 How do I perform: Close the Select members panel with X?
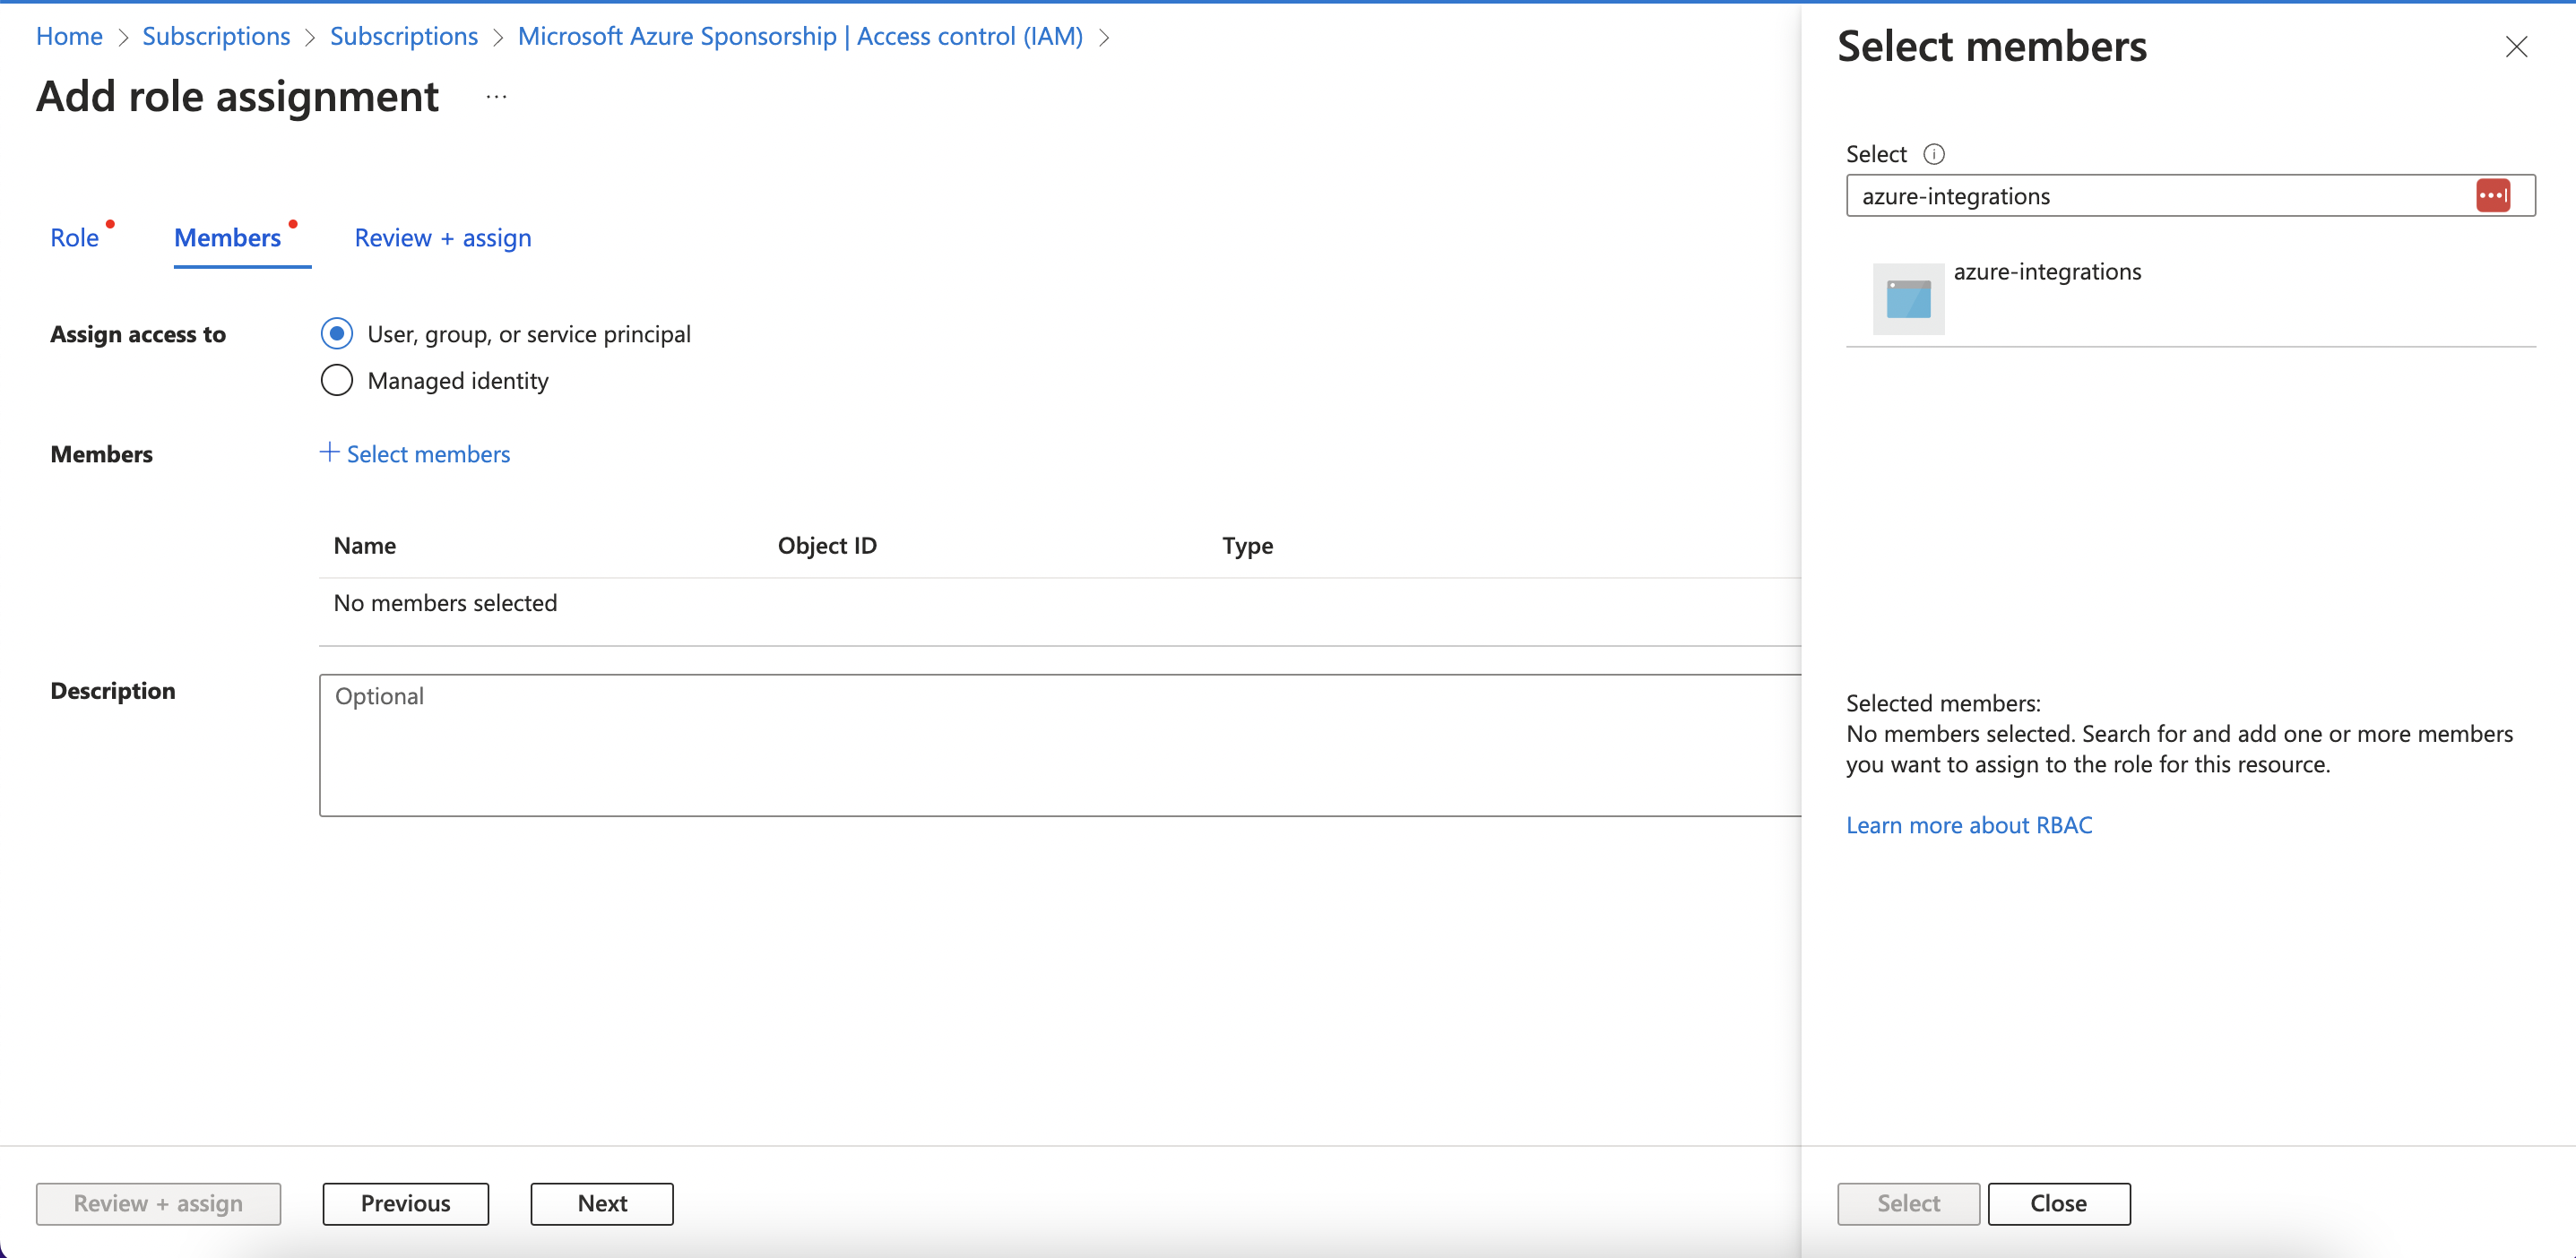tap(2517, 46)
